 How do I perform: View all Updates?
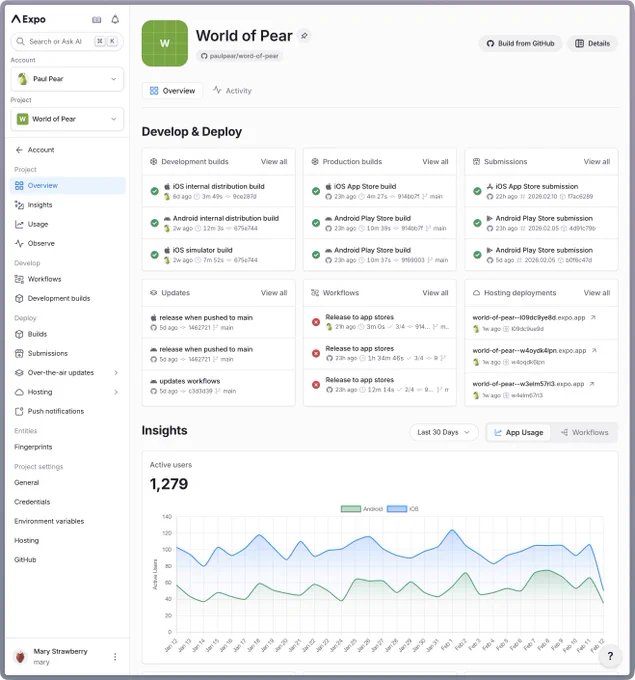(x=274, y=293)
